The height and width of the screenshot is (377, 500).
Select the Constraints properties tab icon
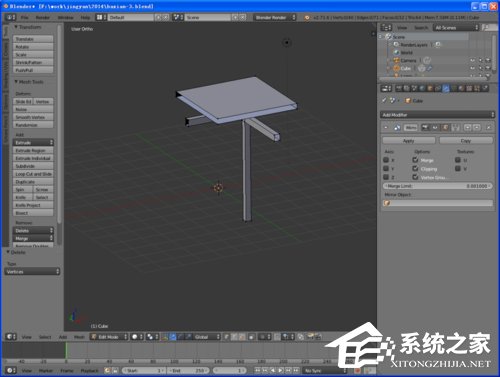[x=438, y=88]
